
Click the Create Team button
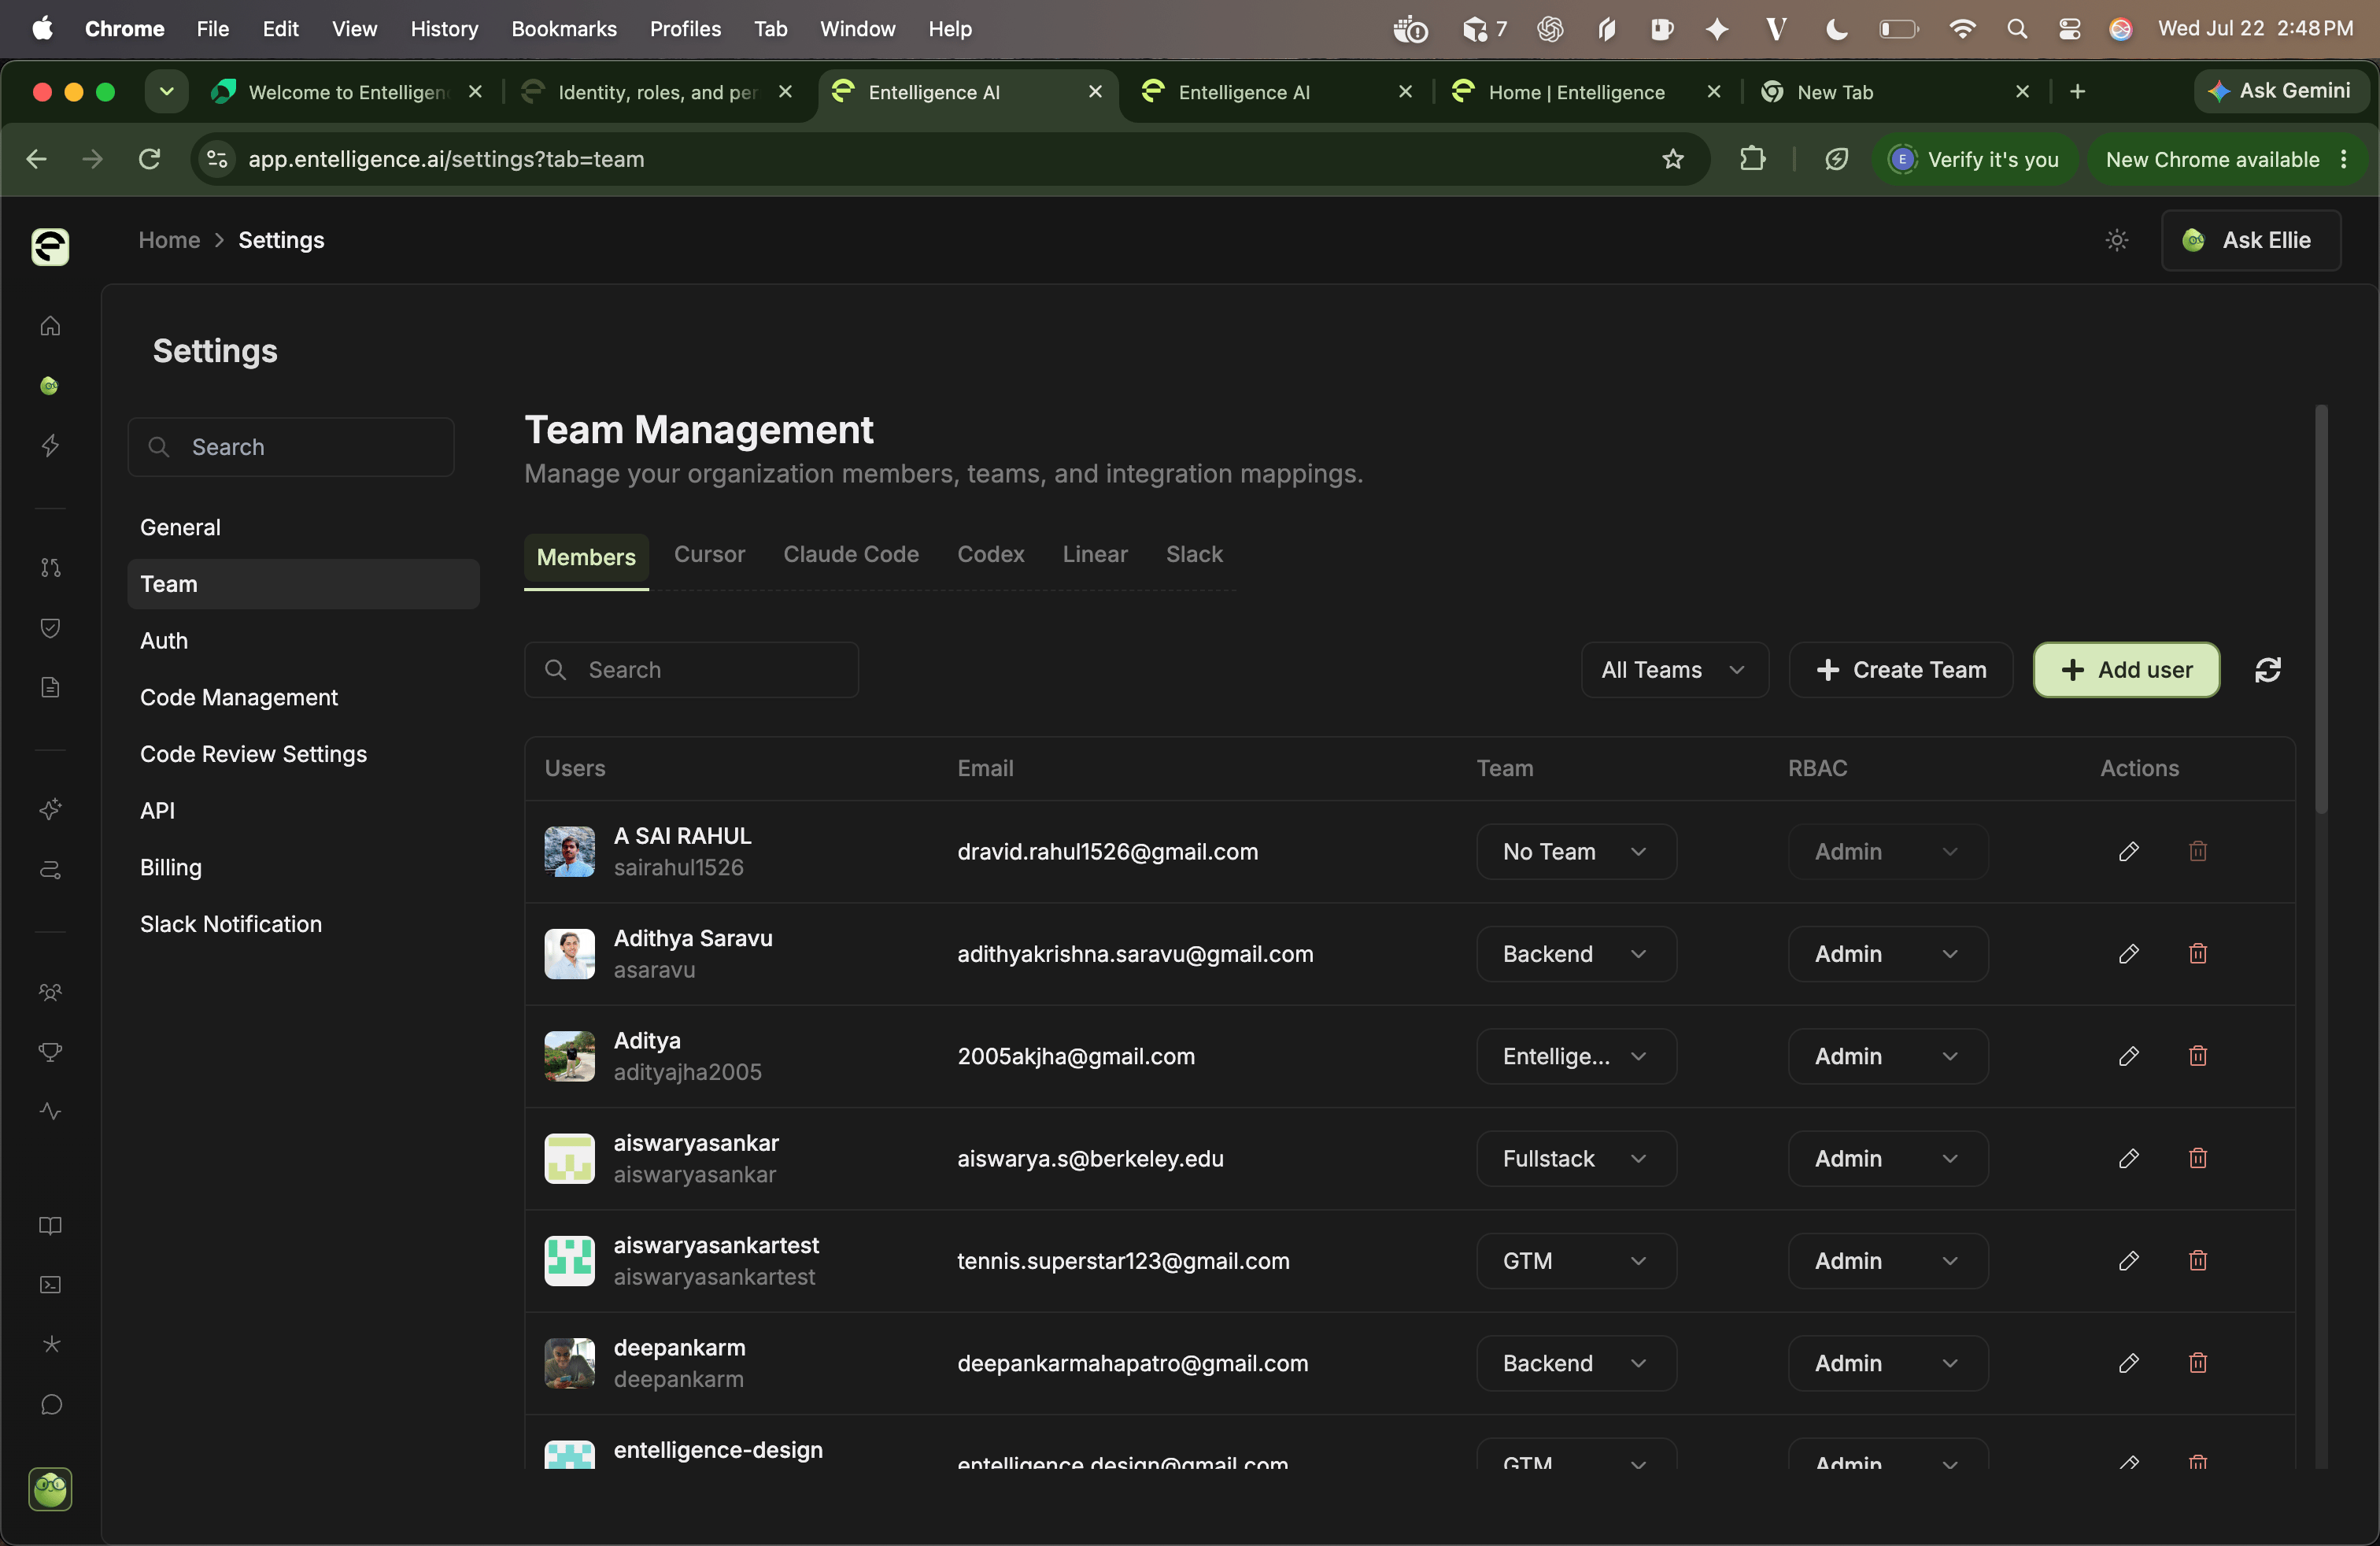pyautogui.click(x=1900, y=670)
